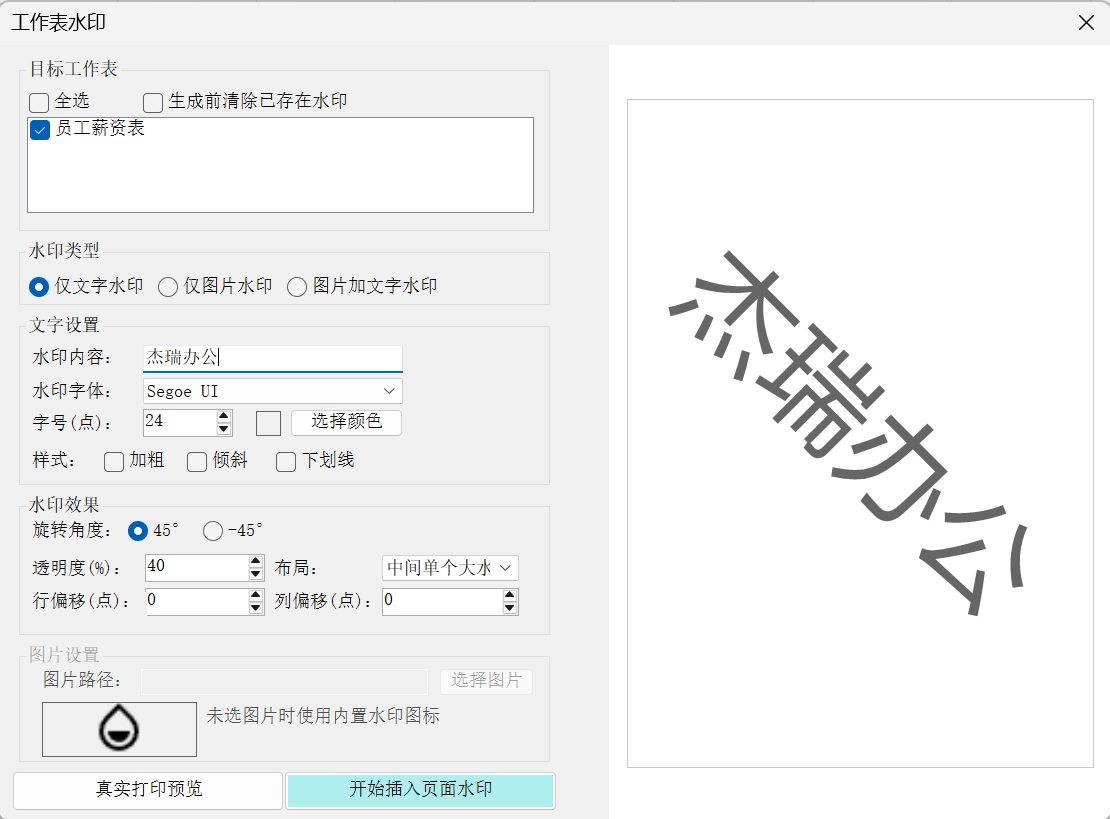Check the 全选 checkbox

coord(39,102)
